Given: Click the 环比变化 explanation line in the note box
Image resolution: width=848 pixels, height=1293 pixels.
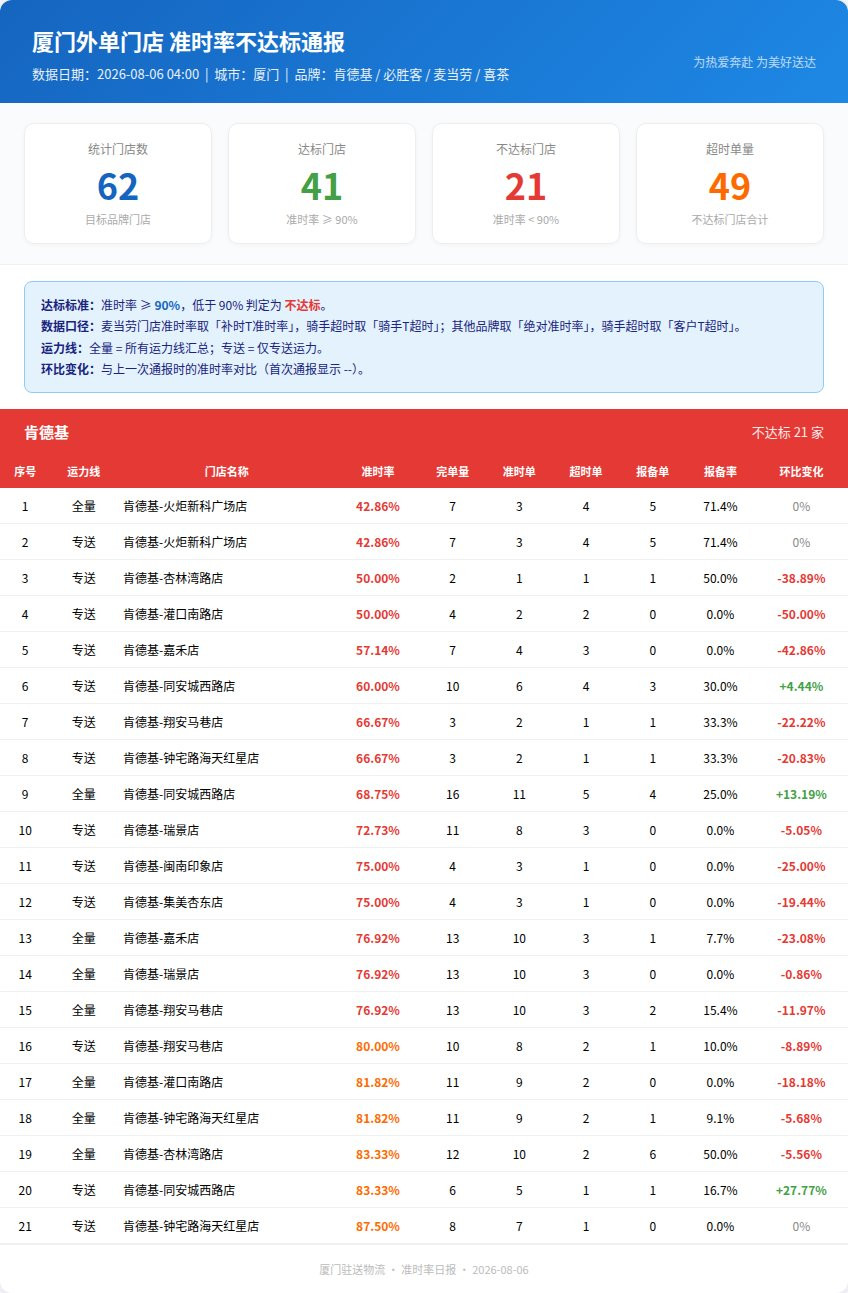Looking at the screenshot, I should [203, 368].
